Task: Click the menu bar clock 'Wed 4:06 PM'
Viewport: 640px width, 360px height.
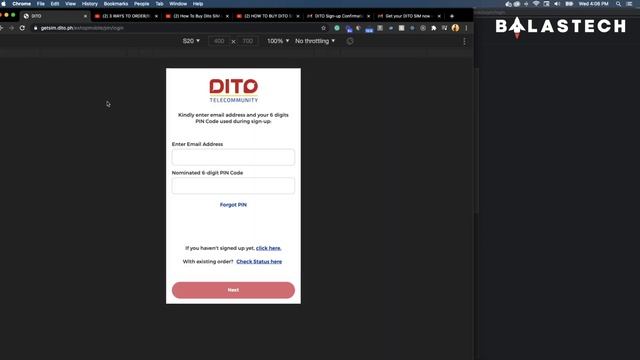Action: coord(593,4)
